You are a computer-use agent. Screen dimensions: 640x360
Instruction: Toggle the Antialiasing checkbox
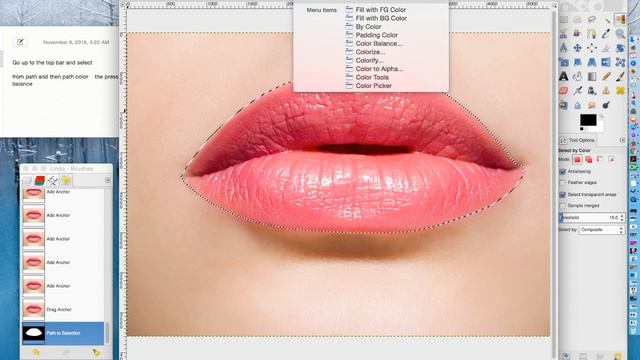pos(562,171)
